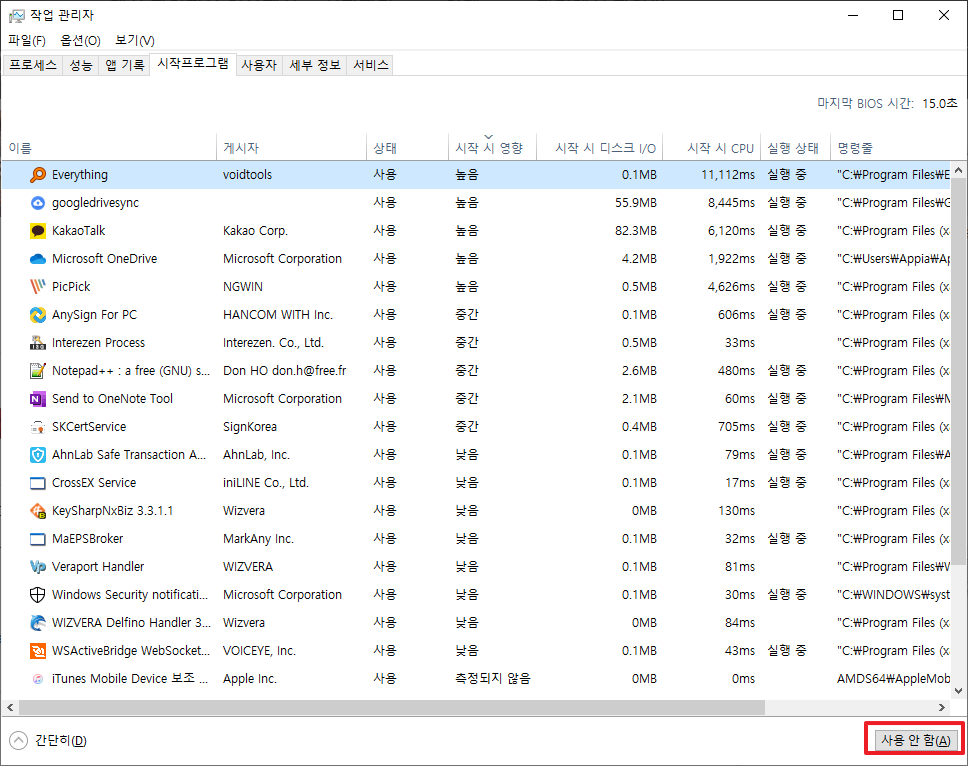This screenshot has width=968, height=766.
Task: Click the horizontal scrollbar right arrow
Action: point(942,707)
